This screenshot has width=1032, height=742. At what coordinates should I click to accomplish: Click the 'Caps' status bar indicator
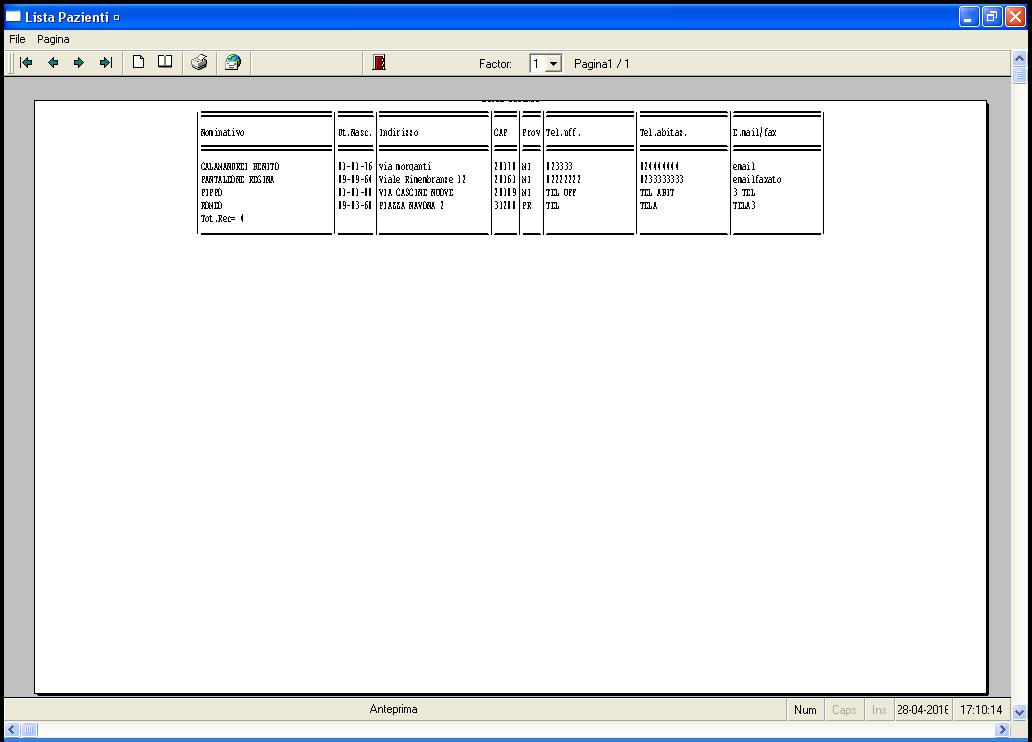point(844,710)
